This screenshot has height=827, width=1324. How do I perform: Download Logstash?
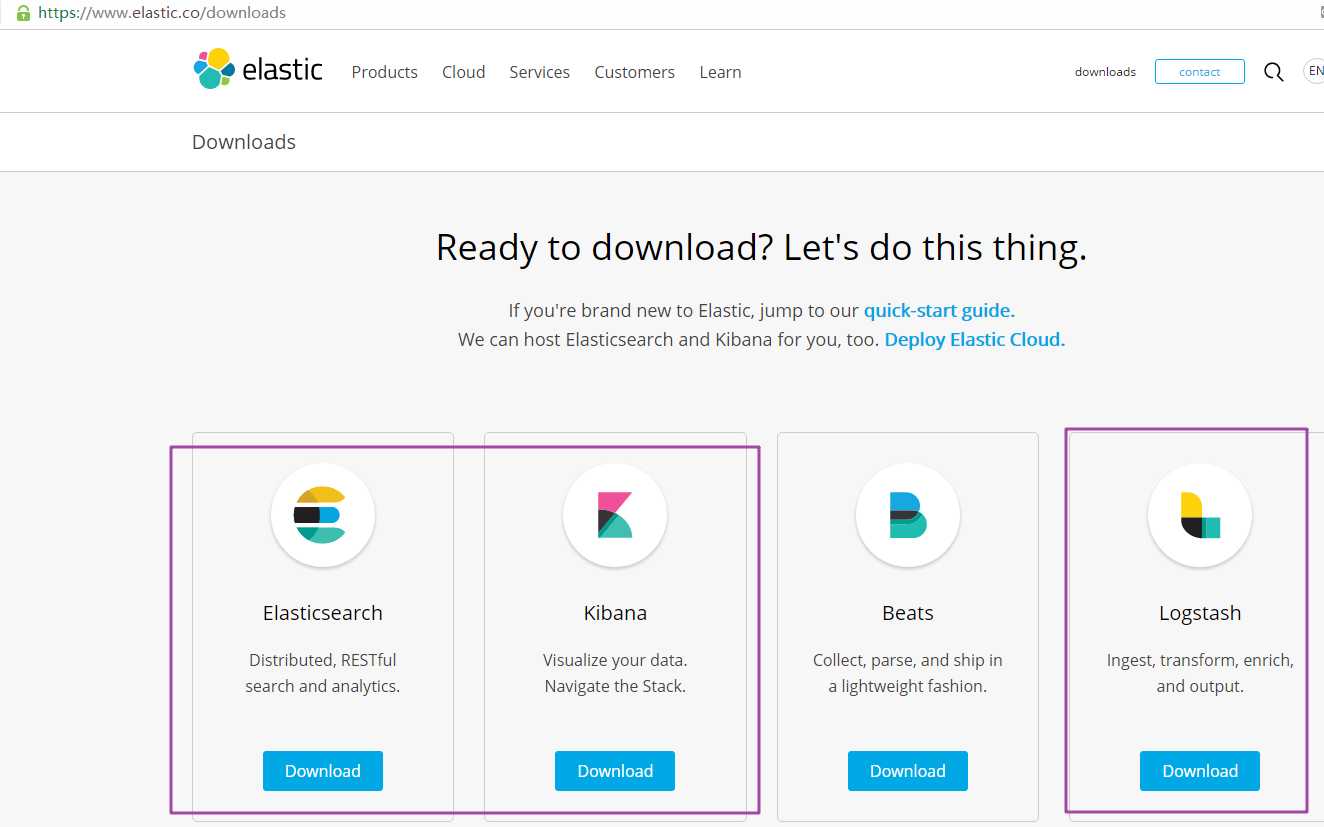1199,771
